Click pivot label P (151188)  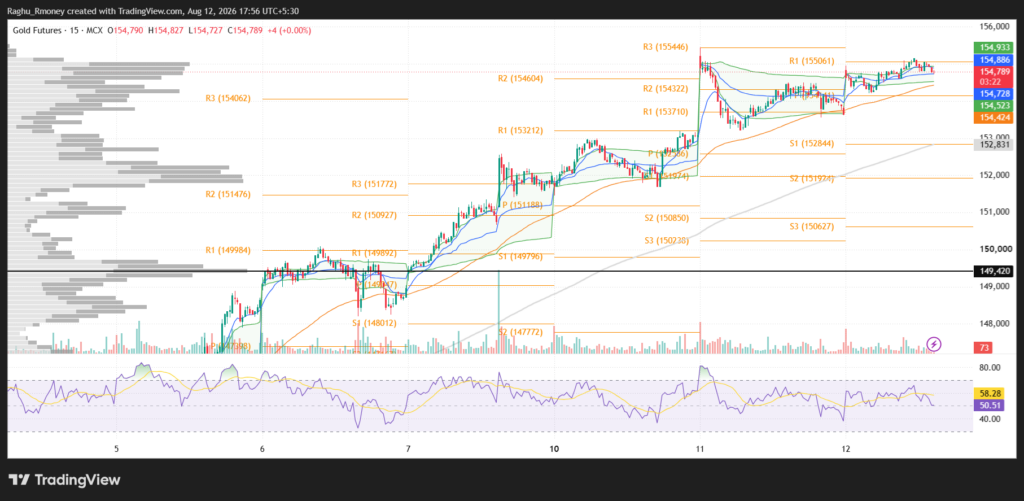[520, 205]
